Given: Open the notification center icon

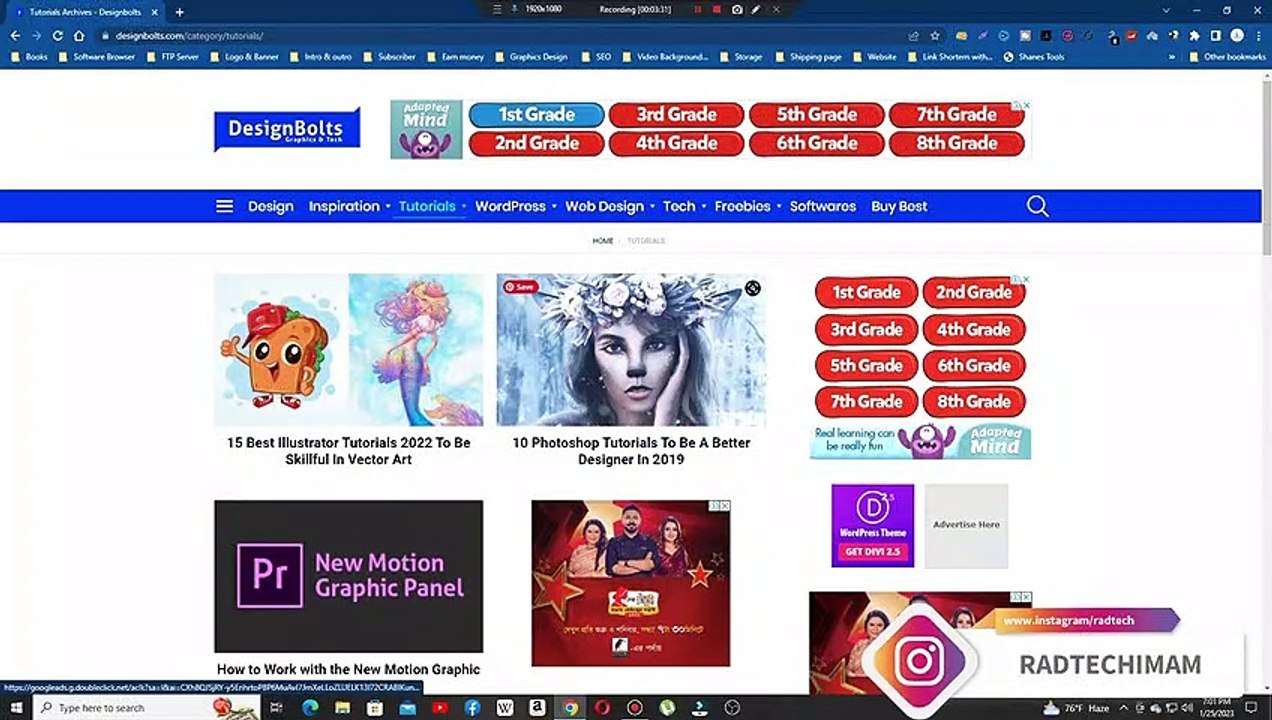Looking at the screenshot, I should click(1251, 708).
